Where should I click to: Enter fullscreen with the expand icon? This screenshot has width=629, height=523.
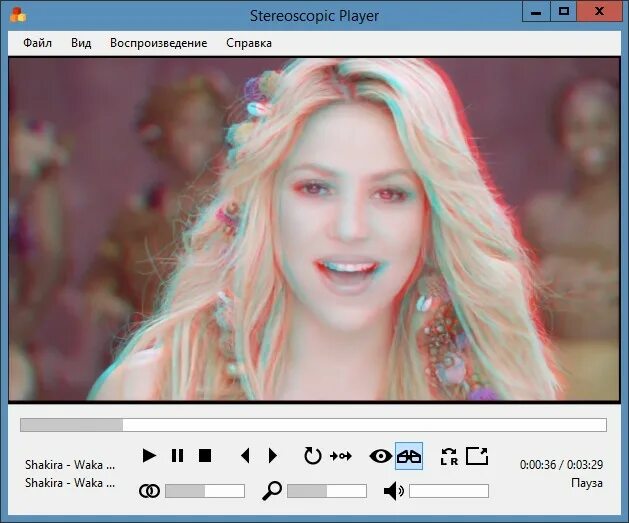tap(477, 456)
